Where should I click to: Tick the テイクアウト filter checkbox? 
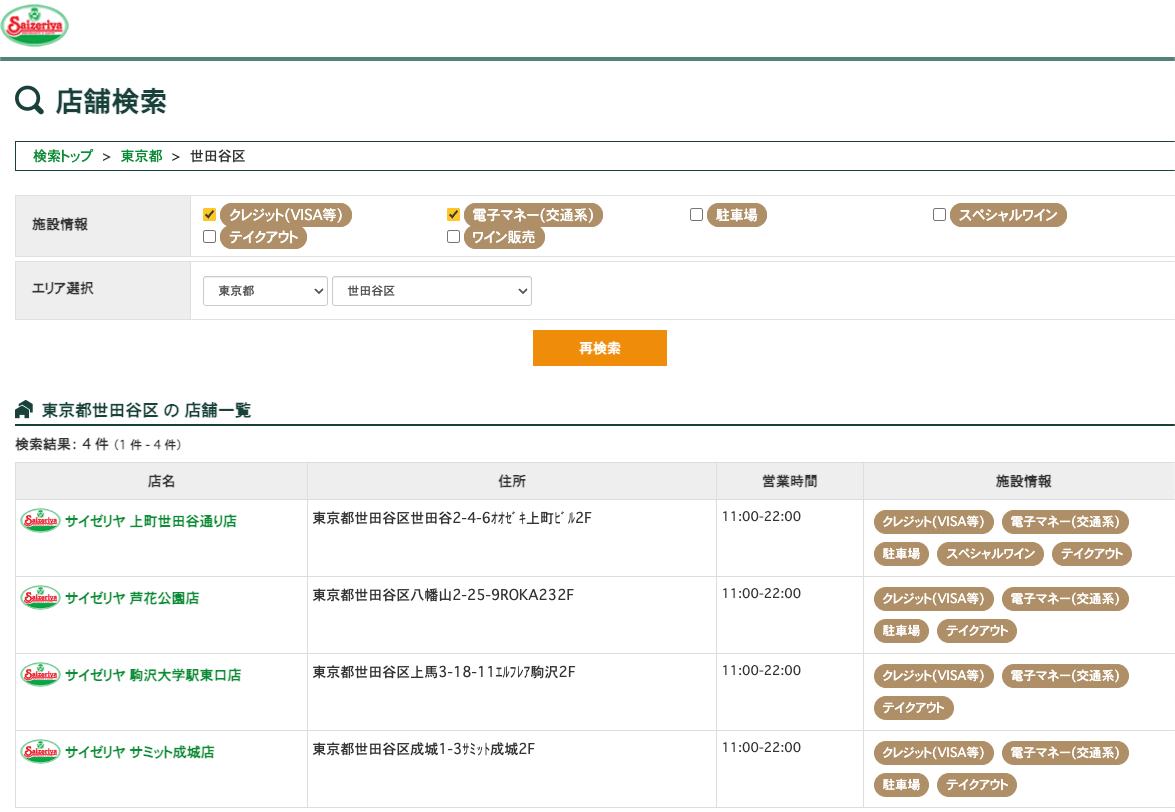[x=209, y=237]
